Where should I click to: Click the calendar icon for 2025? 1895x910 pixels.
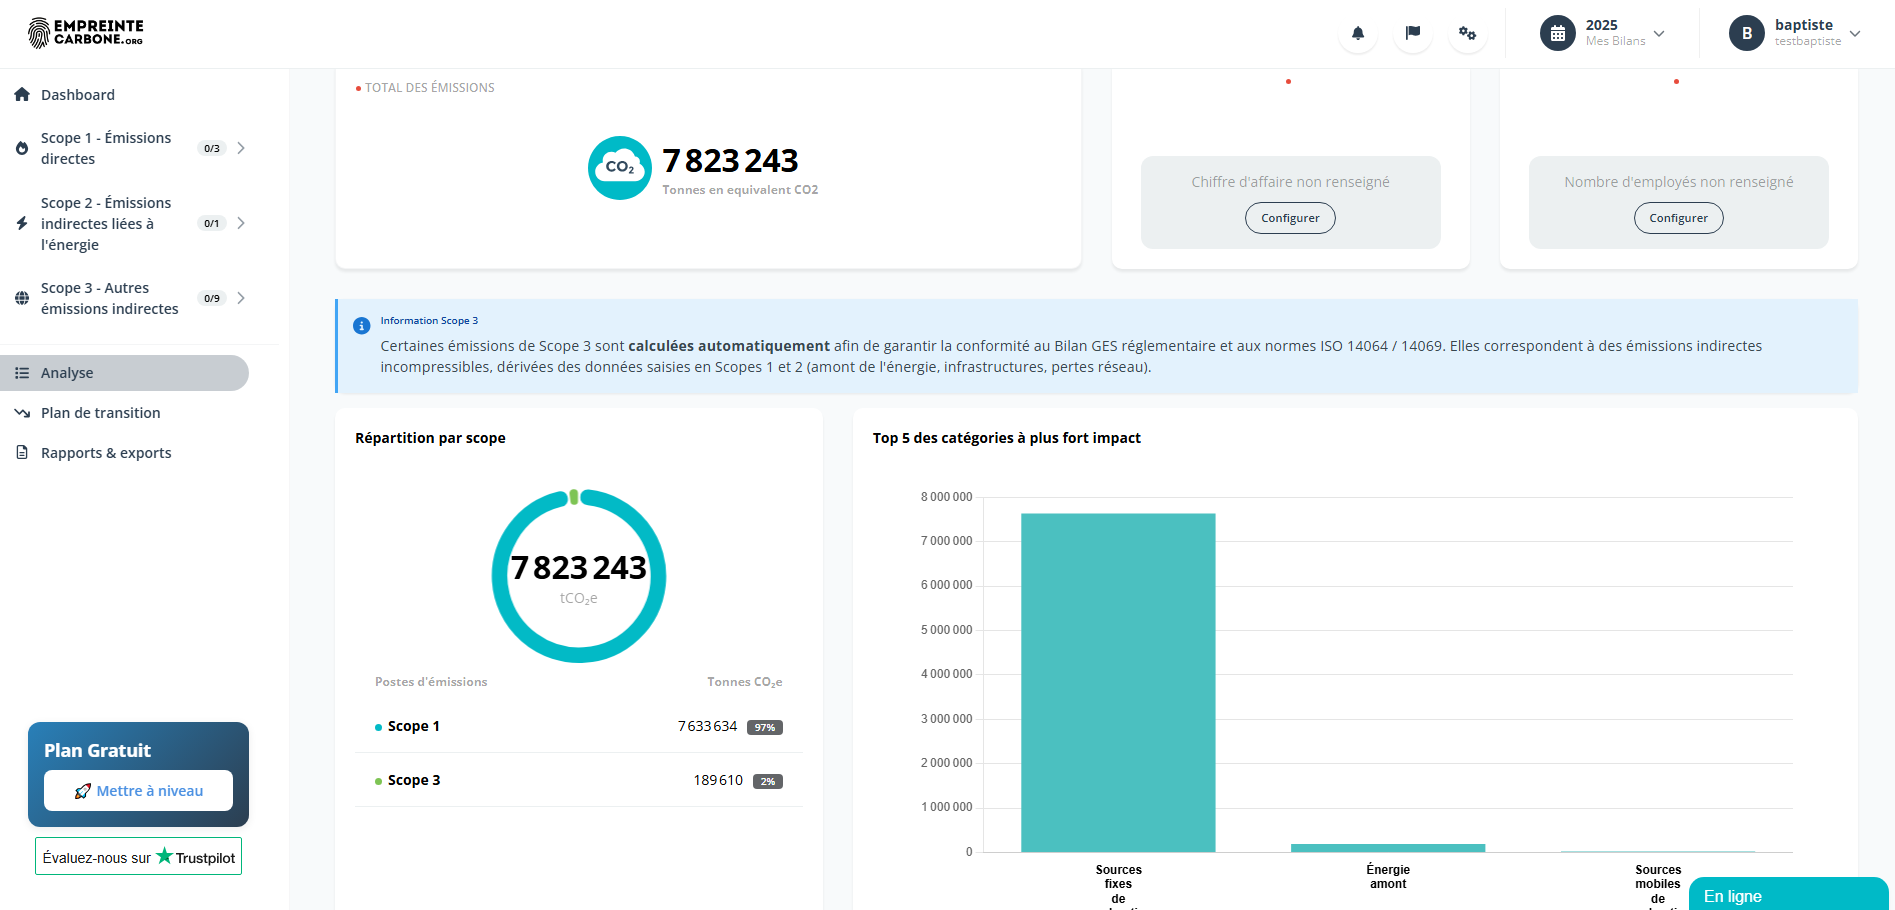(x=1557, y=33)
